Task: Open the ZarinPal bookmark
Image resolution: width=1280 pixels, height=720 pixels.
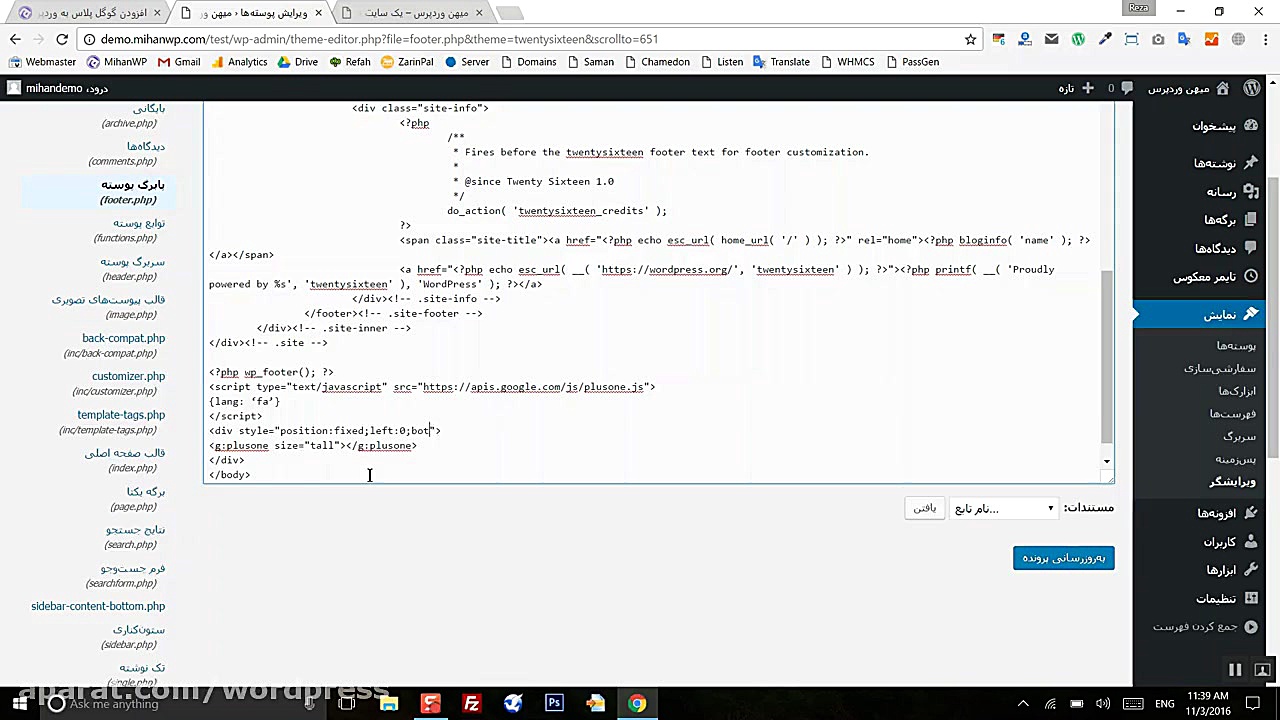Action: point(407,62)
